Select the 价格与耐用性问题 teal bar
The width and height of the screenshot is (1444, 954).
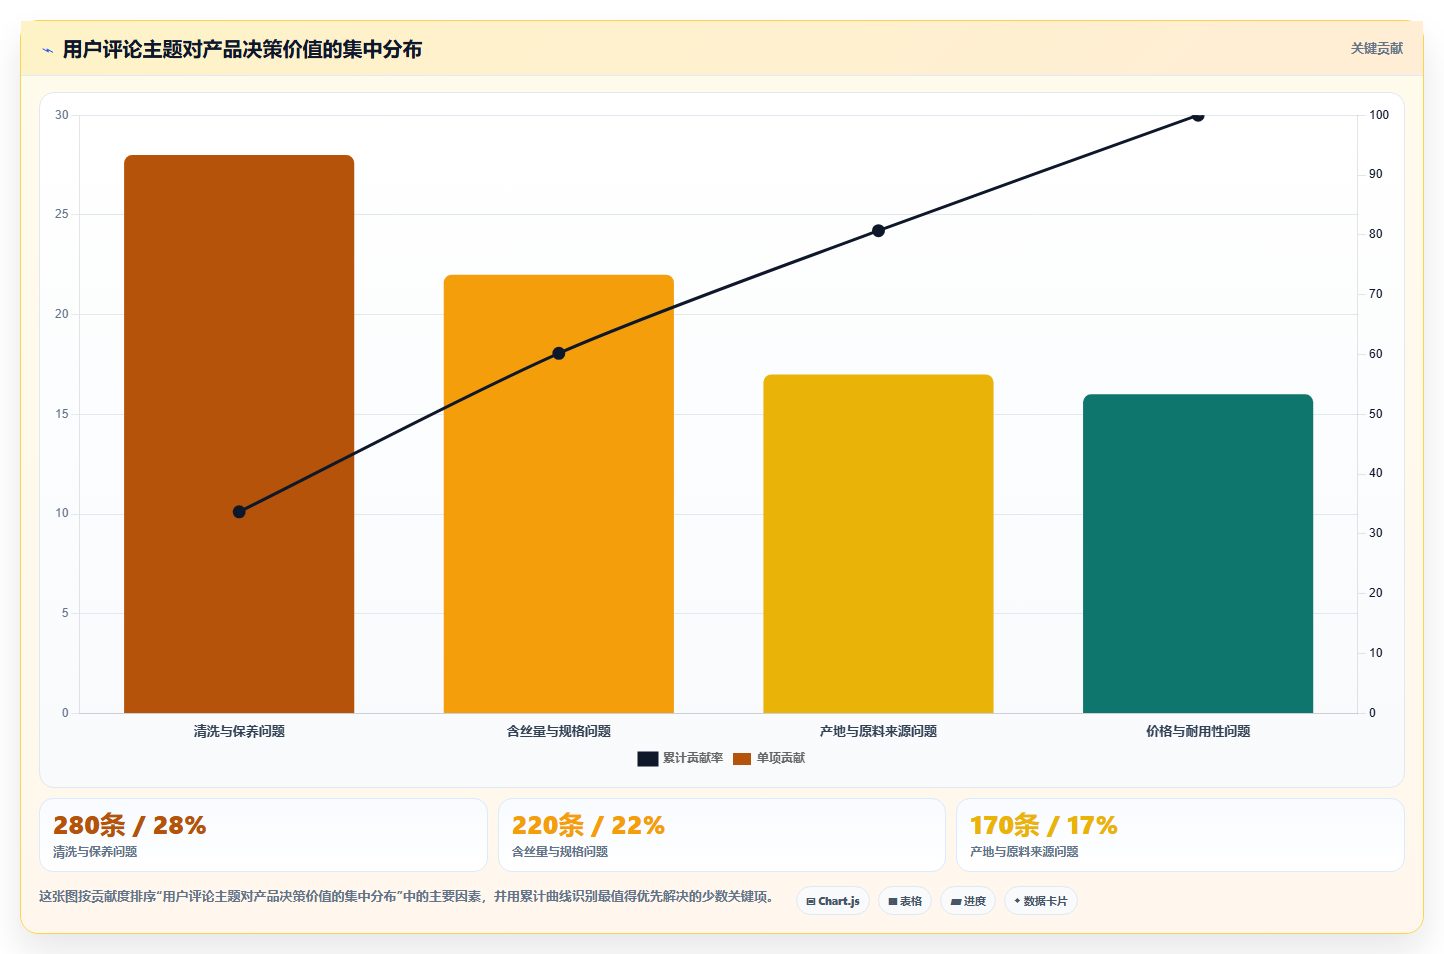click(1198, 554)
